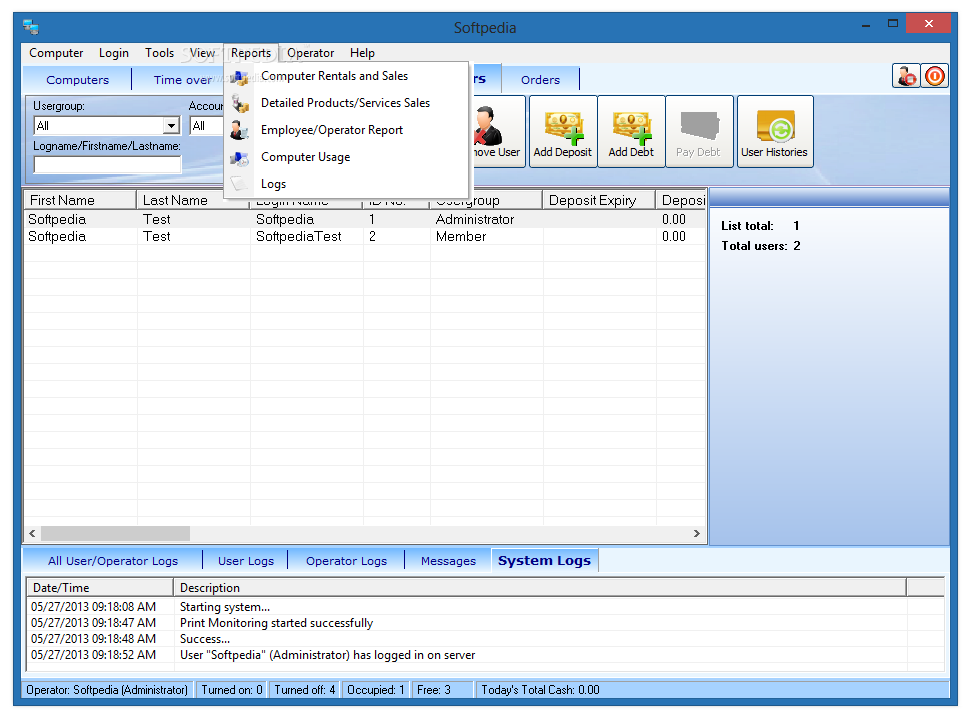
Task: Open the View menu
Action: pyautogui.click(x=202, y=53)
